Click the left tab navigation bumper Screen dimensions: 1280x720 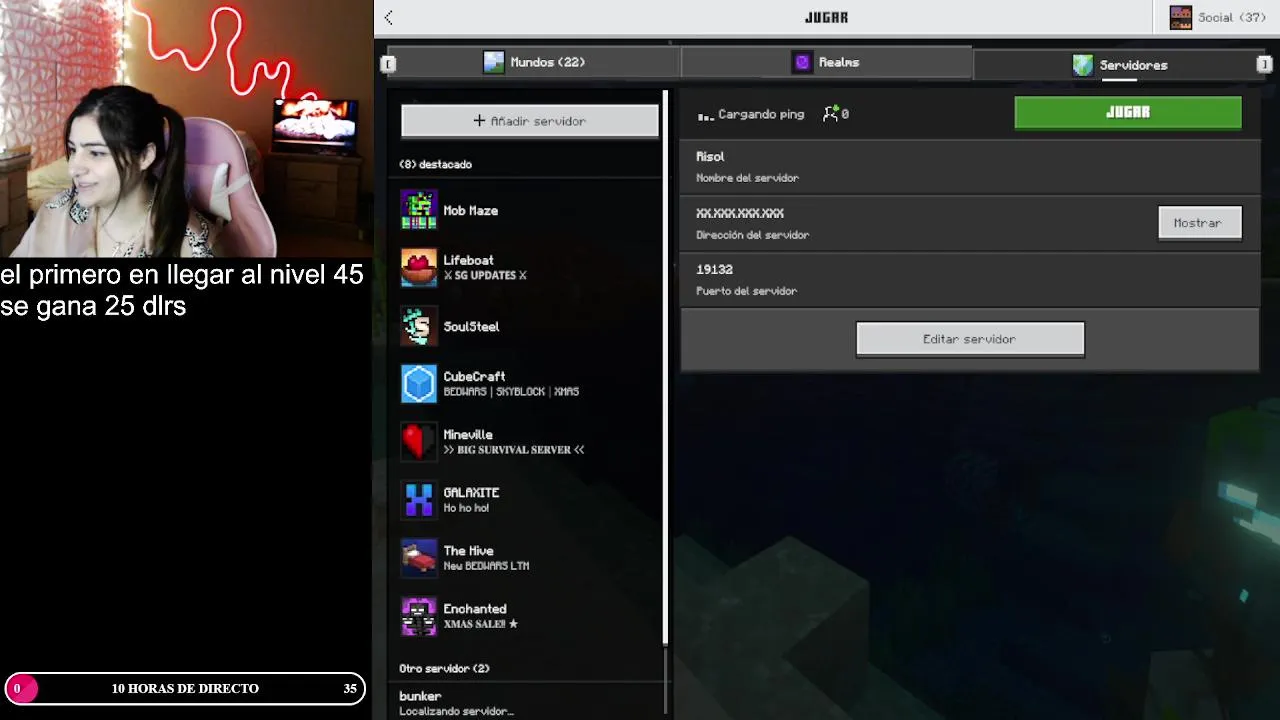(x=388, y=64)
